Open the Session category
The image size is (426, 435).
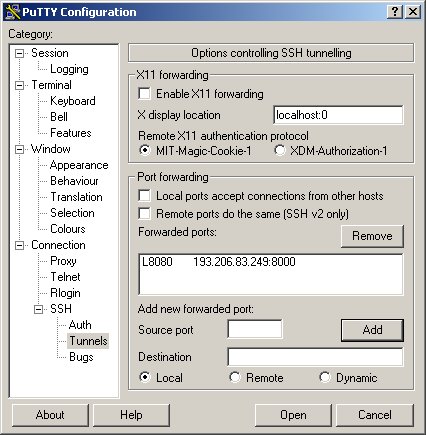point(50,53)
